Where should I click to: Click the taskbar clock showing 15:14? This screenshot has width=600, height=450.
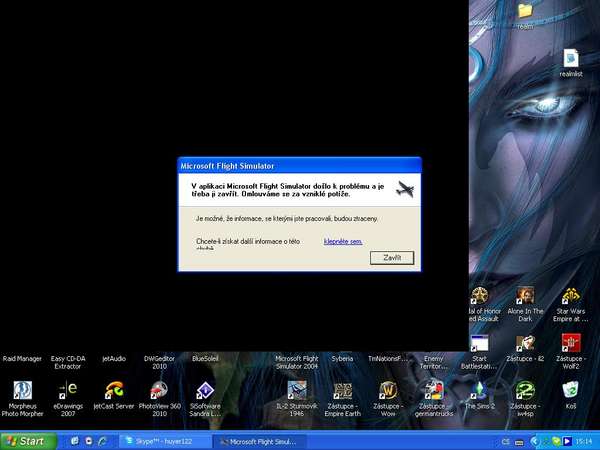583,440
